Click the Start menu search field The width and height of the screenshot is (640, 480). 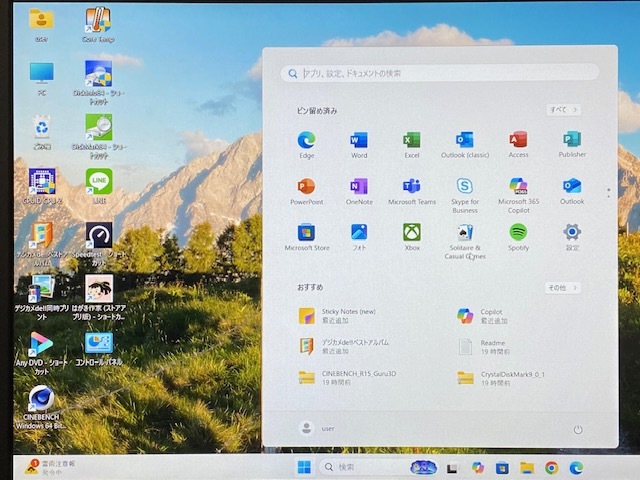click(x=440, y=73)
